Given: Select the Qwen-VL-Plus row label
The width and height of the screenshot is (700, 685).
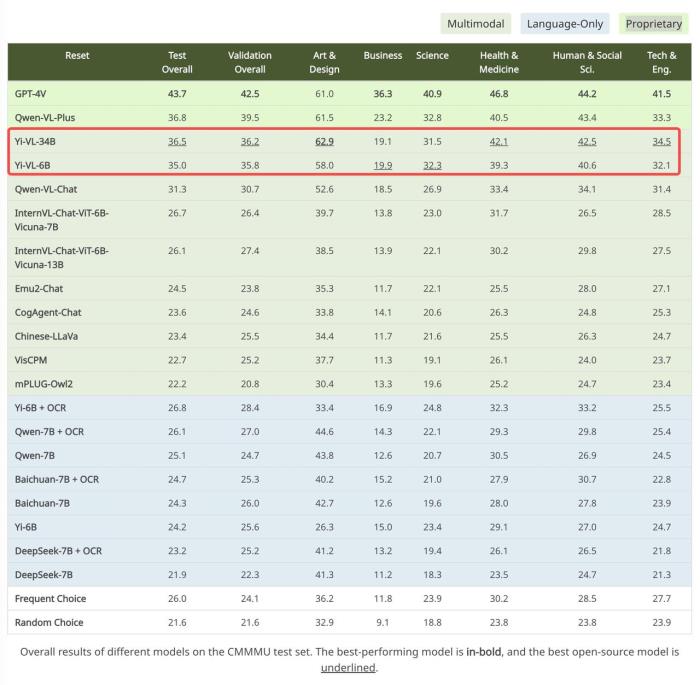Looking at the screenshot, I should (x=45, y=118).
